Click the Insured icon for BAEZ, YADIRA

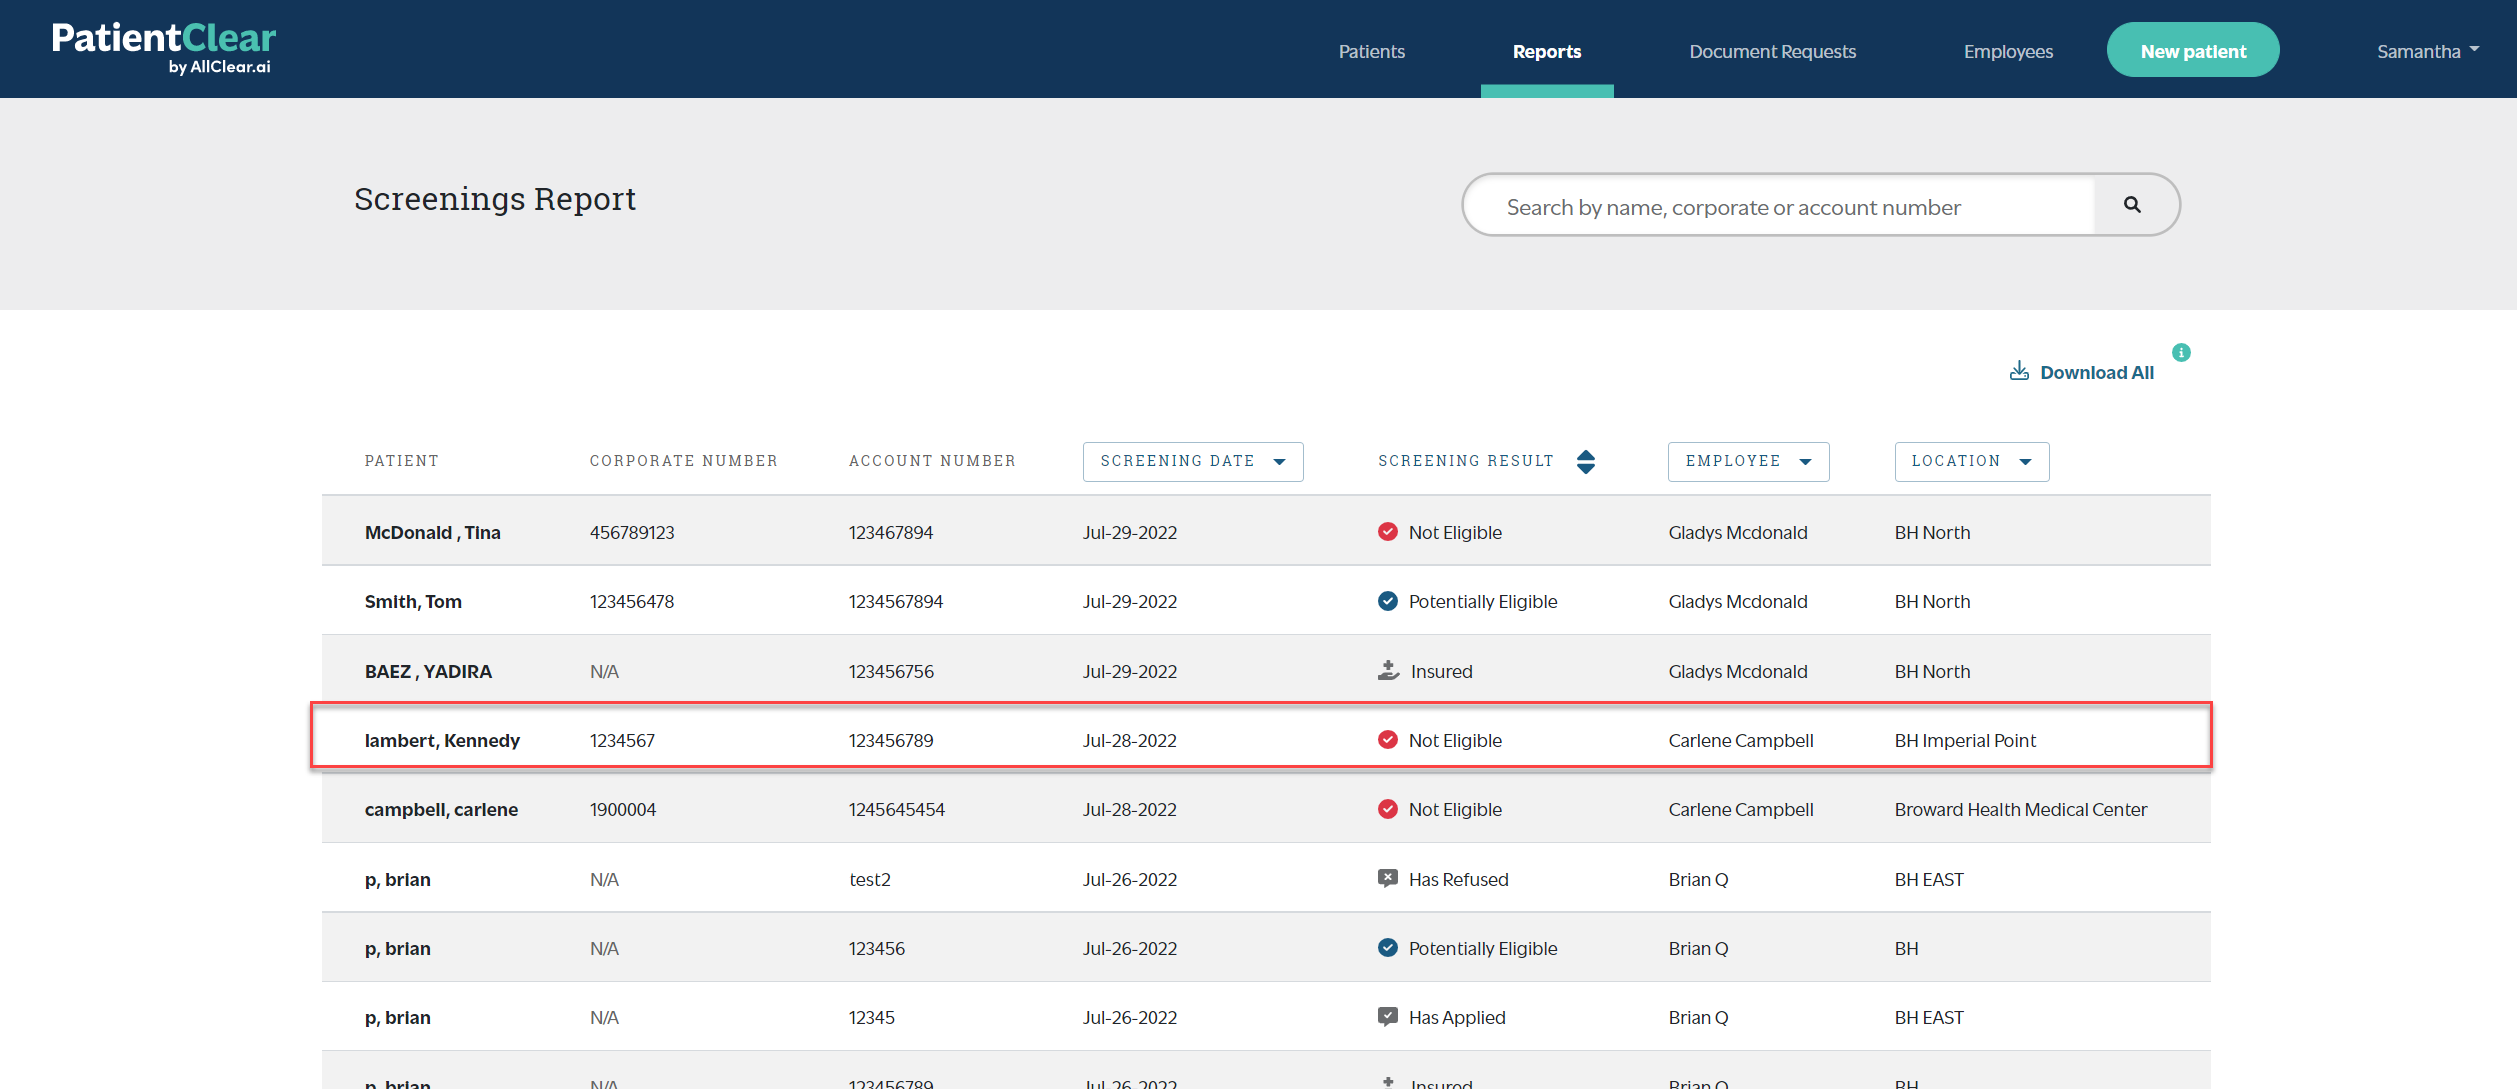1388,671
